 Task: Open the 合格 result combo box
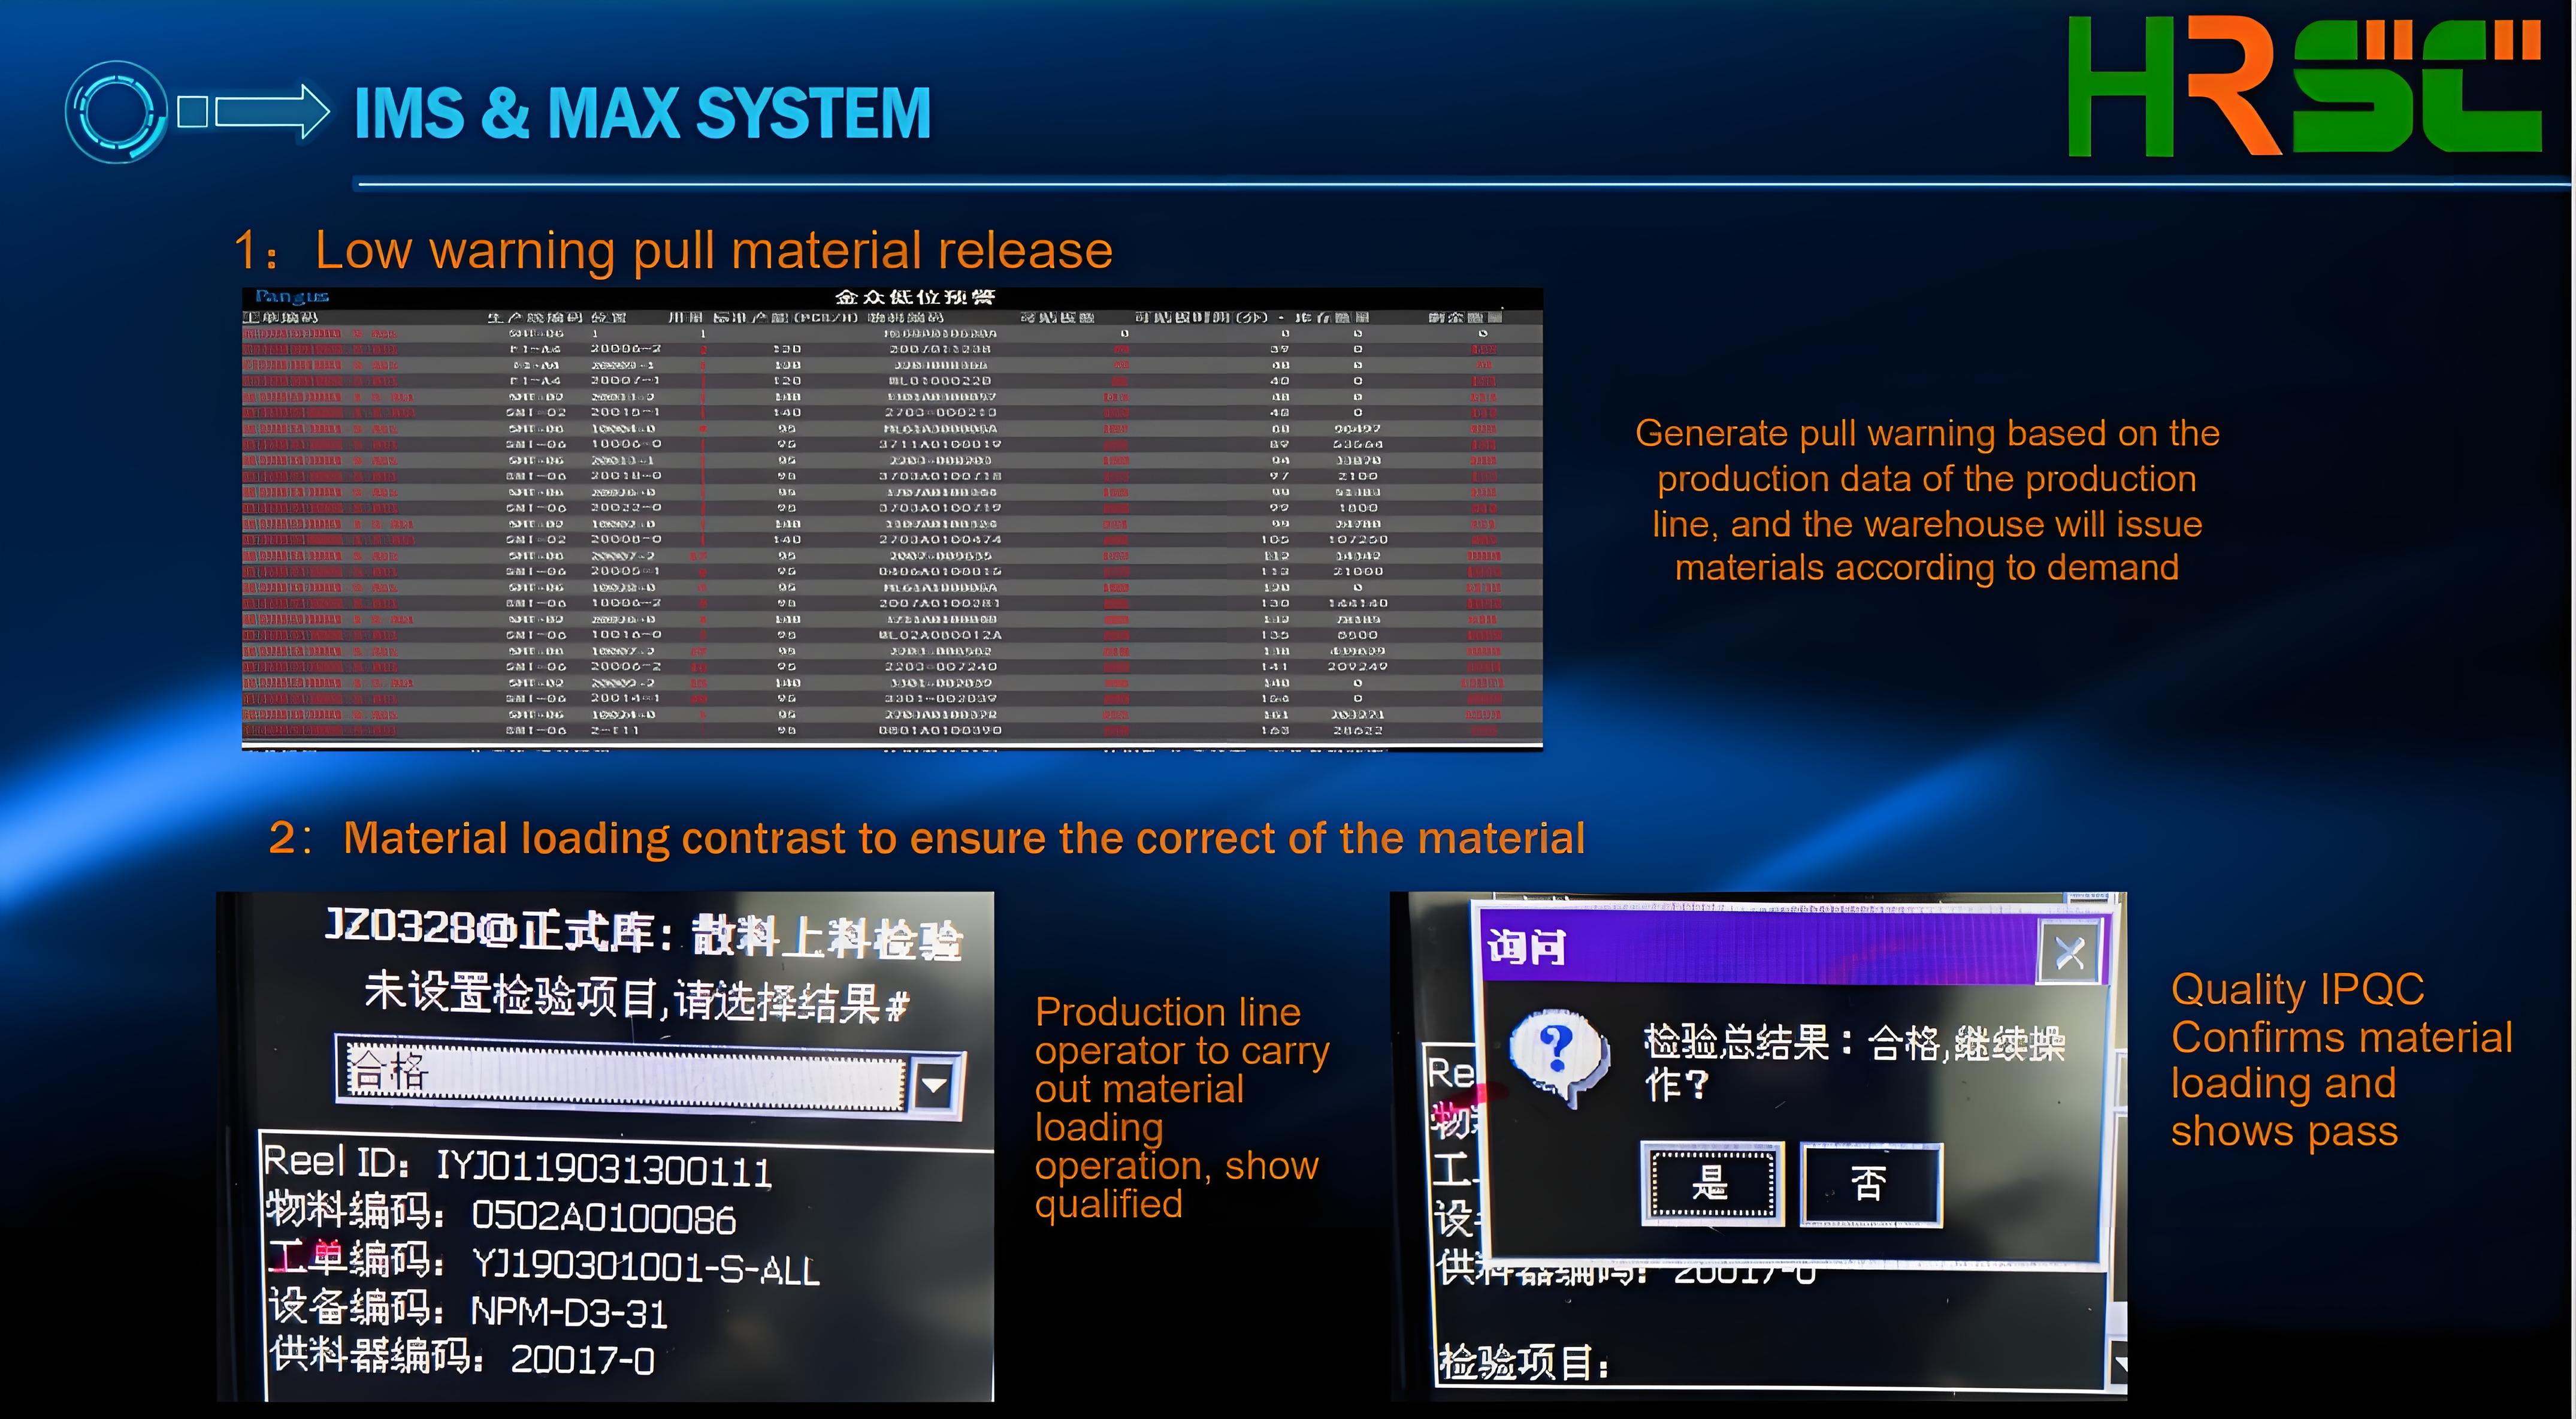tap(650, 1078)
